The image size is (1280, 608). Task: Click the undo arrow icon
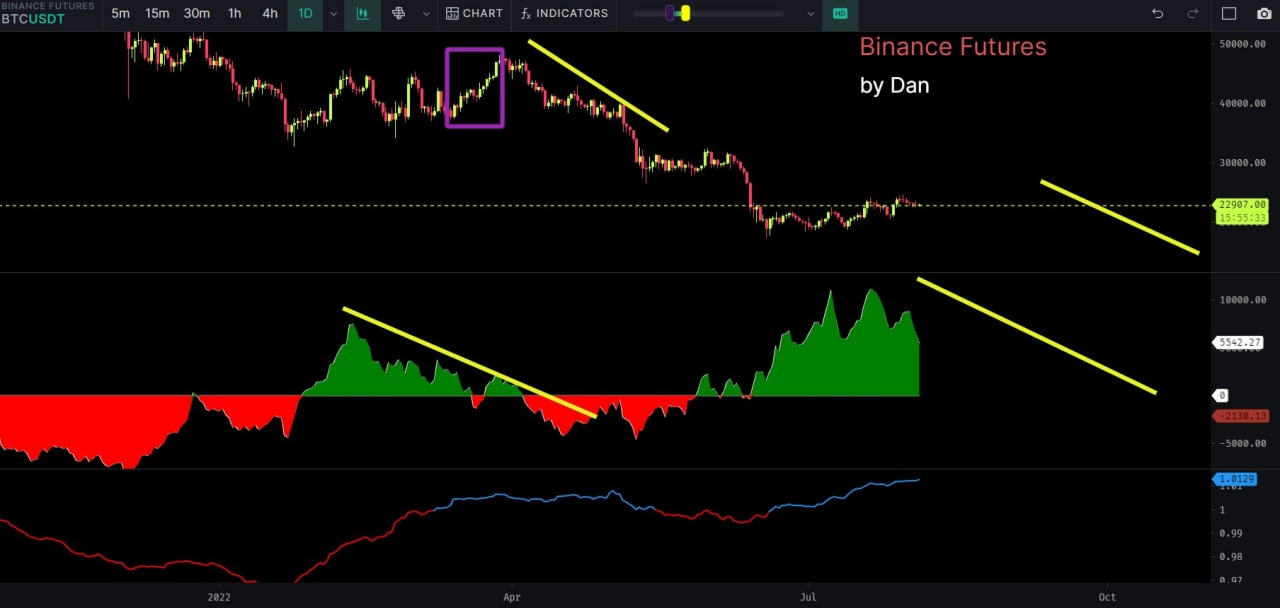(1158, 14)
